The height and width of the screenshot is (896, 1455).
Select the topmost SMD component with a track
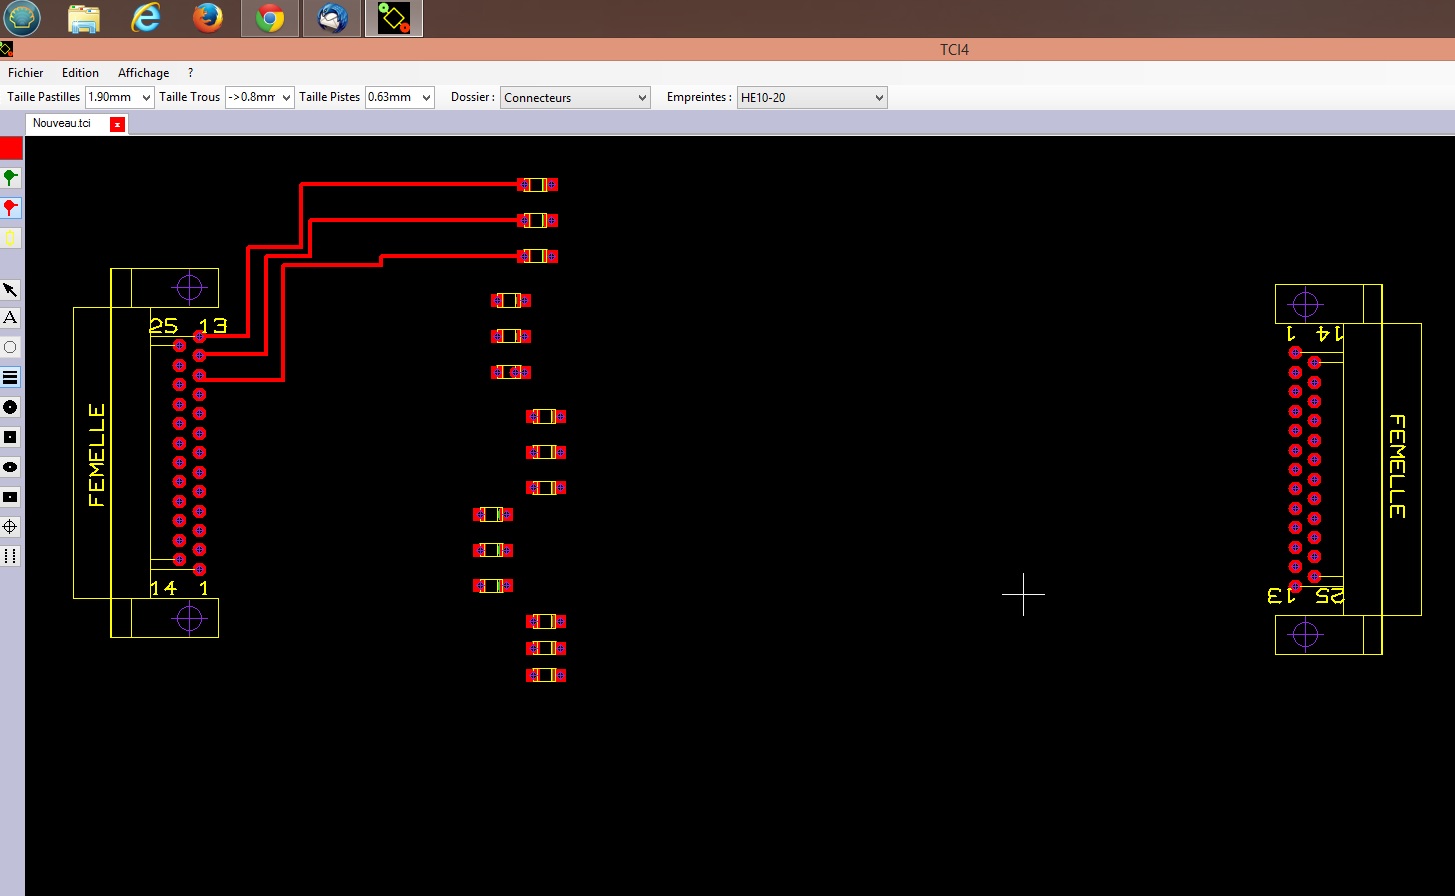537,185
